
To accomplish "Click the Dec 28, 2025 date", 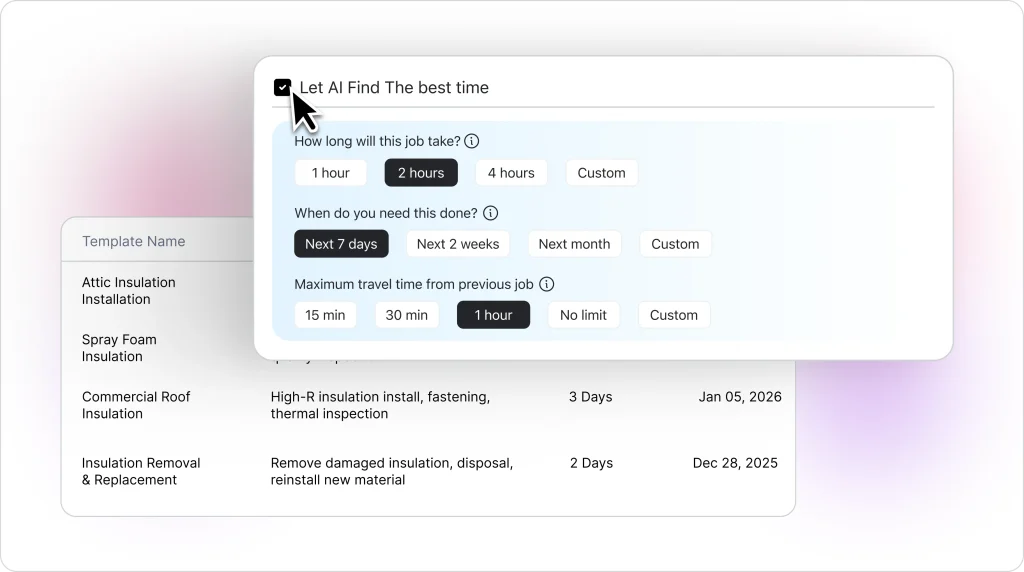I will tap(735, 463).
